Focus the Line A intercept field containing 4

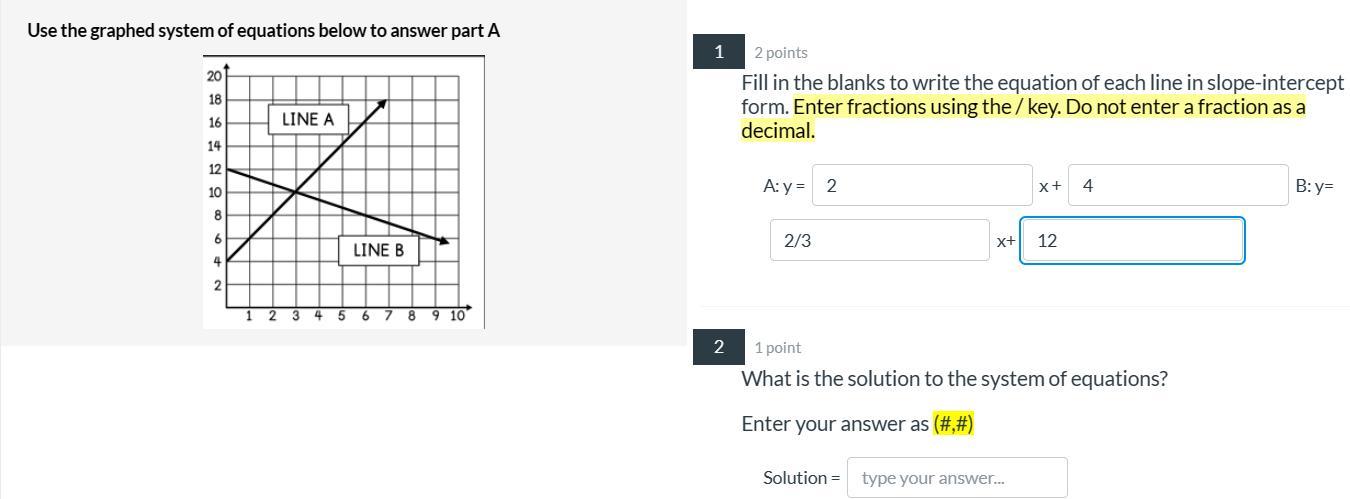[1177, 185]
